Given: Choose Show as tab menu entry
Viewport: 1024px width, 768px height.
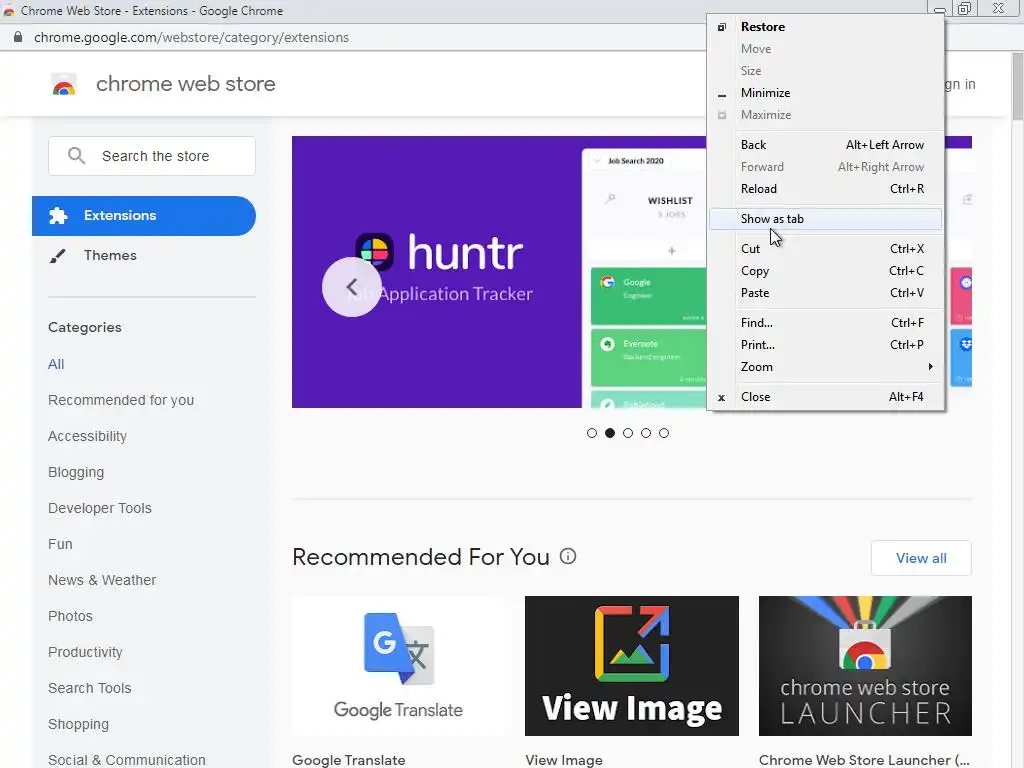Looking at the screenshot, I should [825, 219].
